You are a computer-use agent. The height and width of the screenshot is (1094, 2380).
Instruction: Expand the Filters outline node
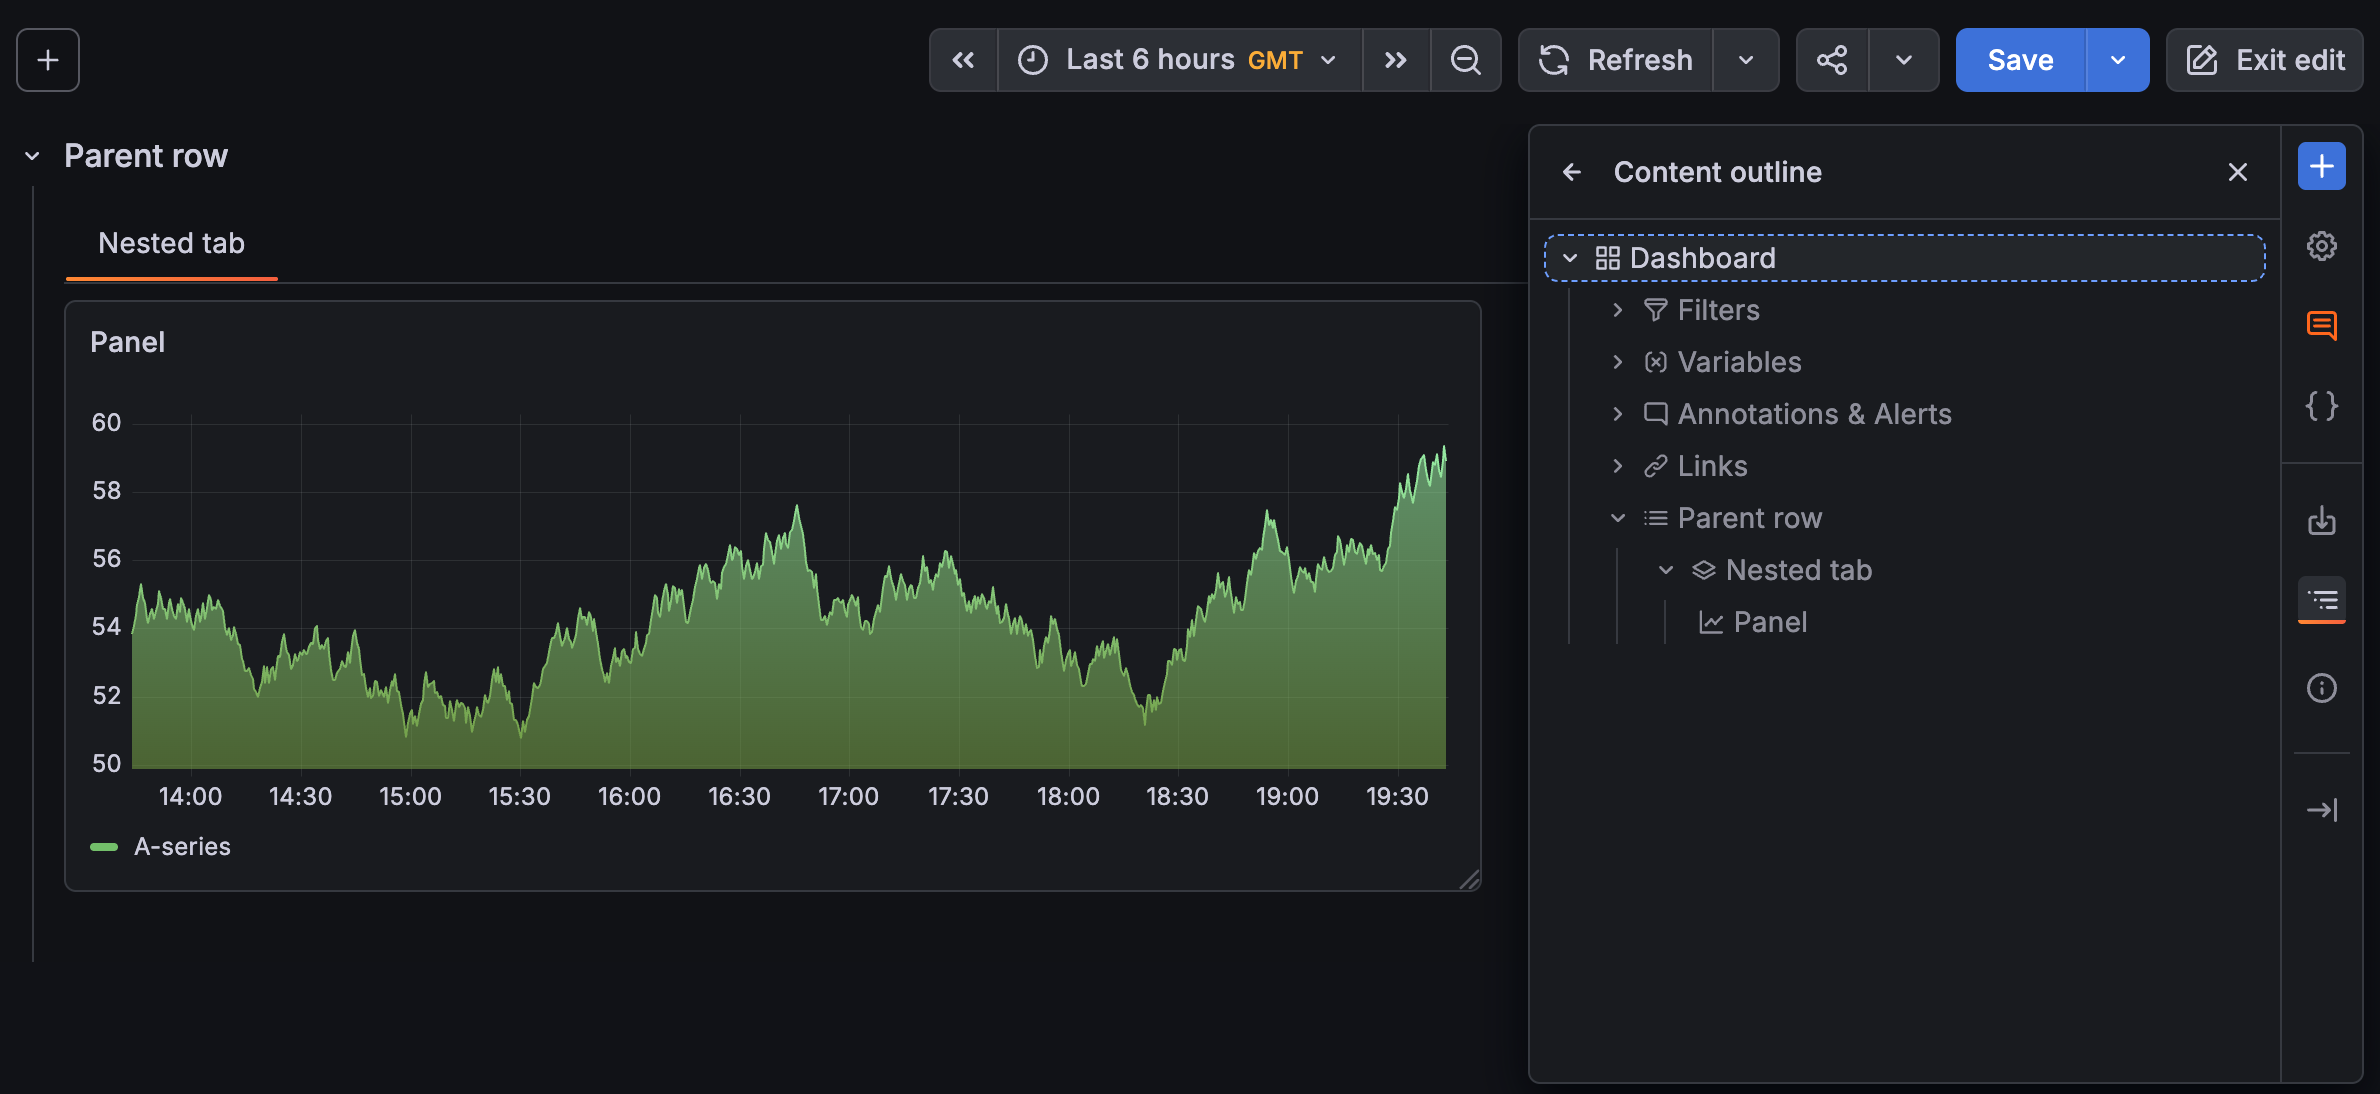(1618, 310)
